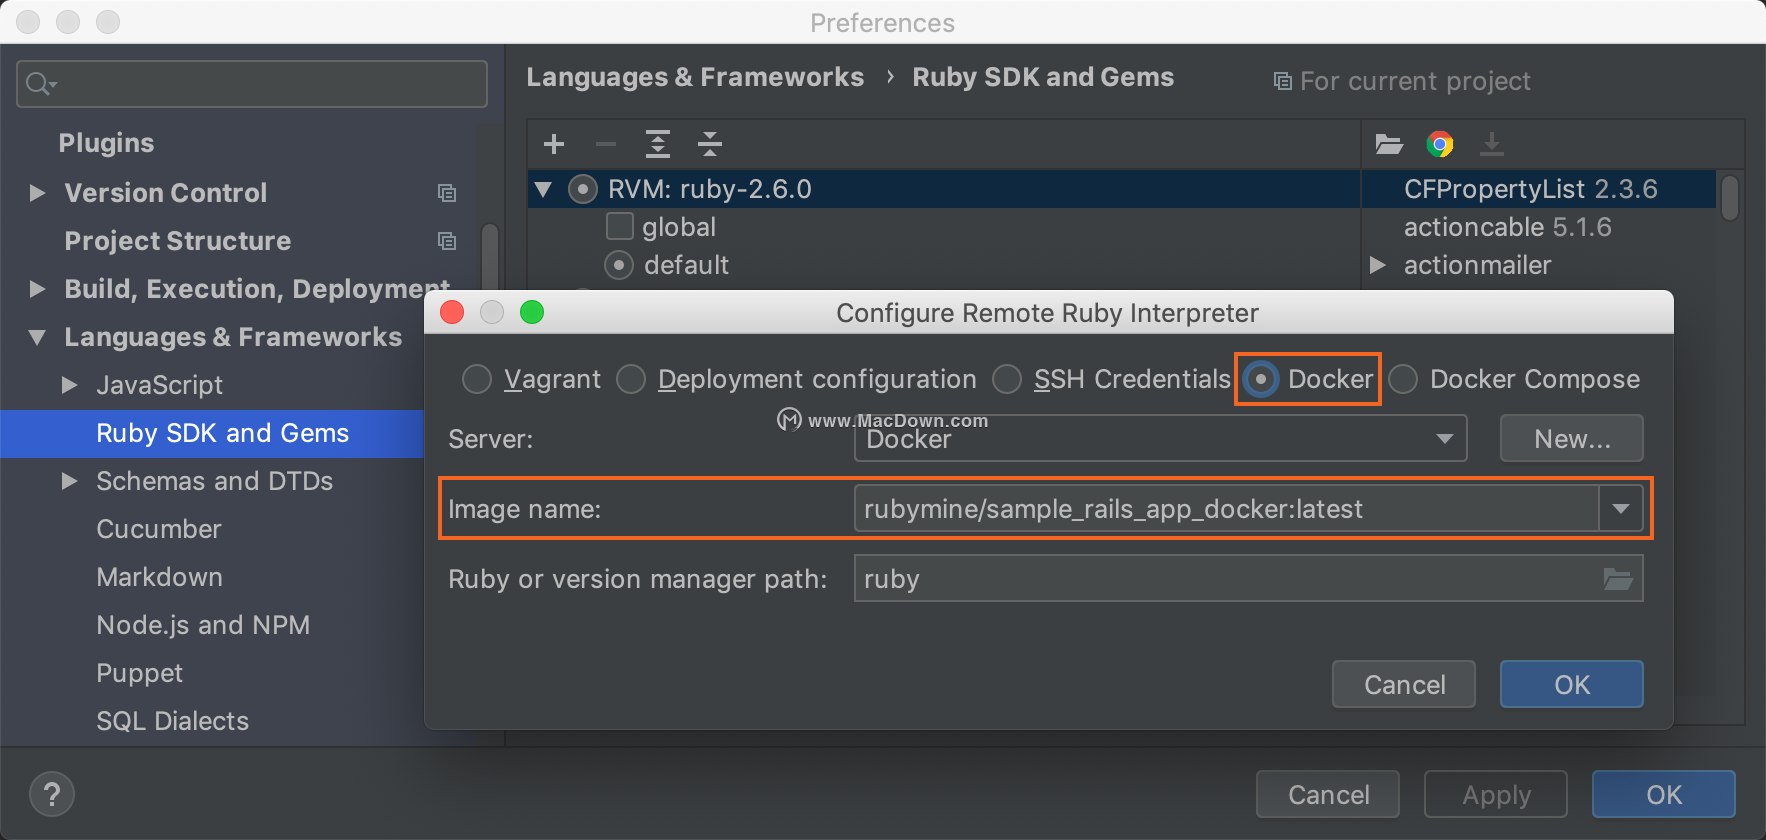Click OK in the Remote Interpreter dialog
The image size is (1766, 840).
tap(1571, 684)
